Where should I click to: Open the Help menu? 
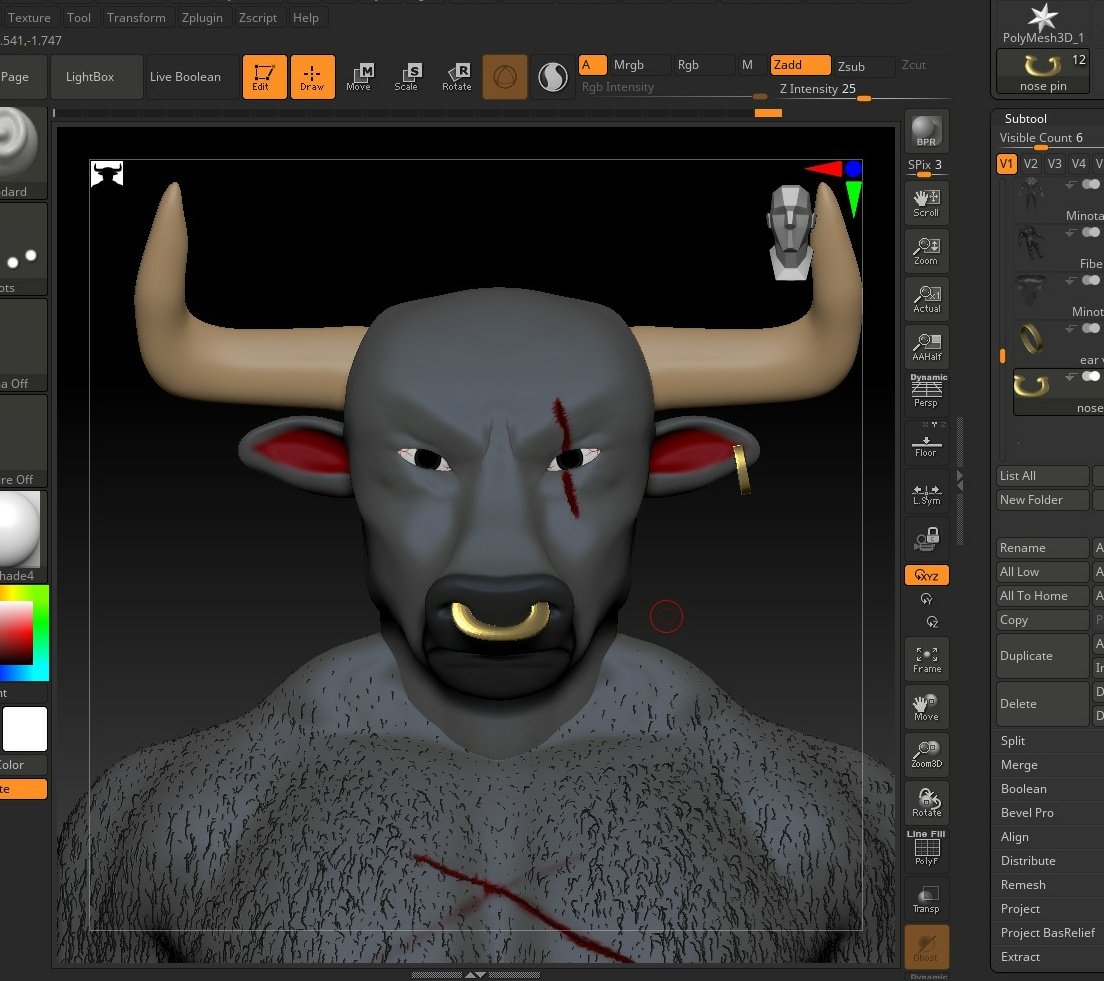tap(306, 18)
